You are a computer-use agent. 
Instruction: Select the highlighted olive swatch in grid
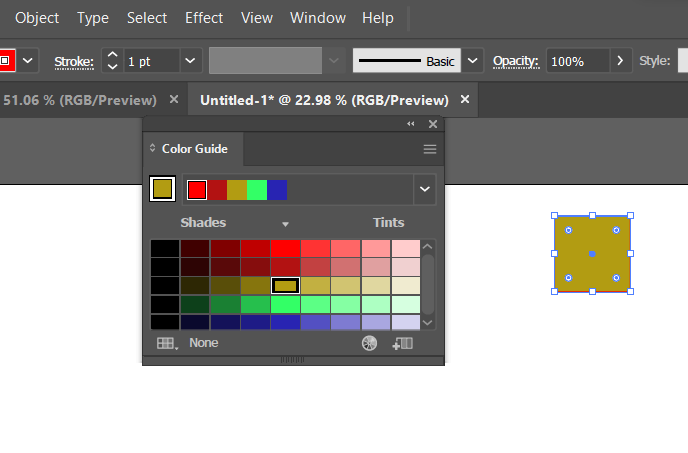pos(285,286)
